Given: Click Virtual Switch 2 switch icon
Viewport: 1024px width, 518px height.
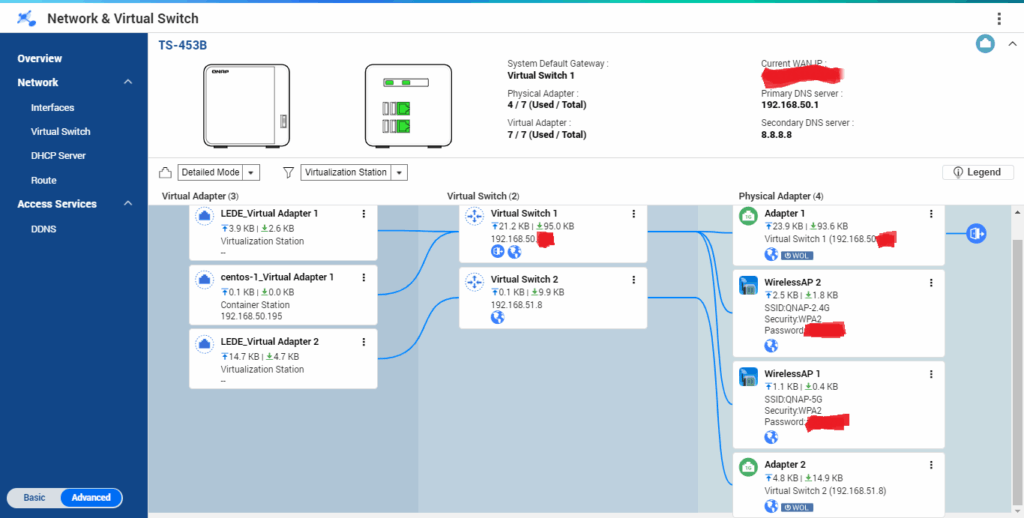Looking at the screenshot, I should (474, 282).
